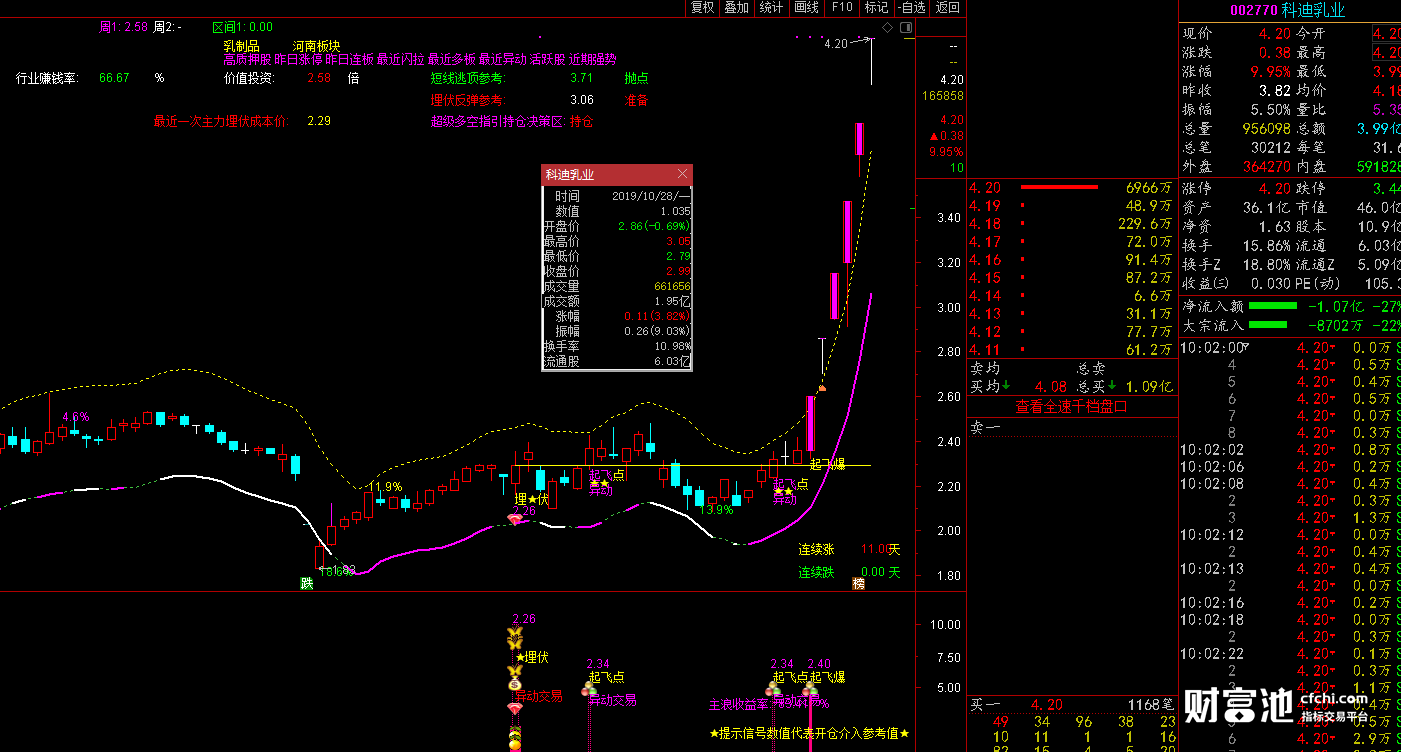This screenshot has height=752, width=1401.
Task: Click the 大宗流入 green bar
Action: (1269, 325)
